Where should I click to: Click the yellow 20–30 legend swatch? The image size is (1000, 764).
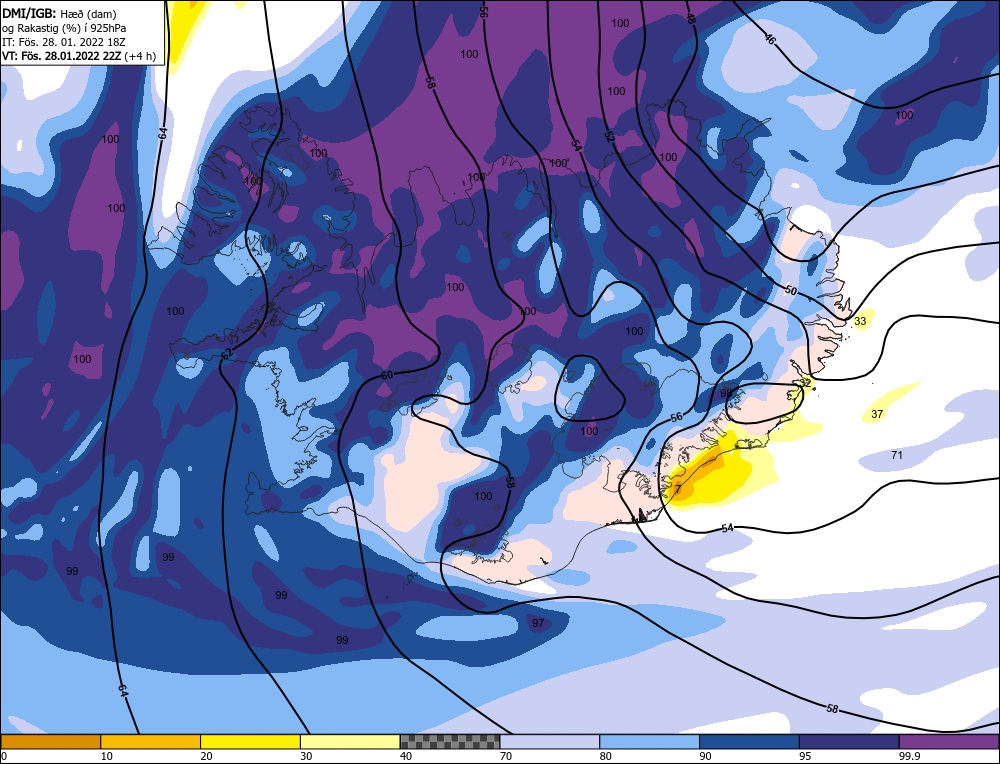tap(250, 741)
